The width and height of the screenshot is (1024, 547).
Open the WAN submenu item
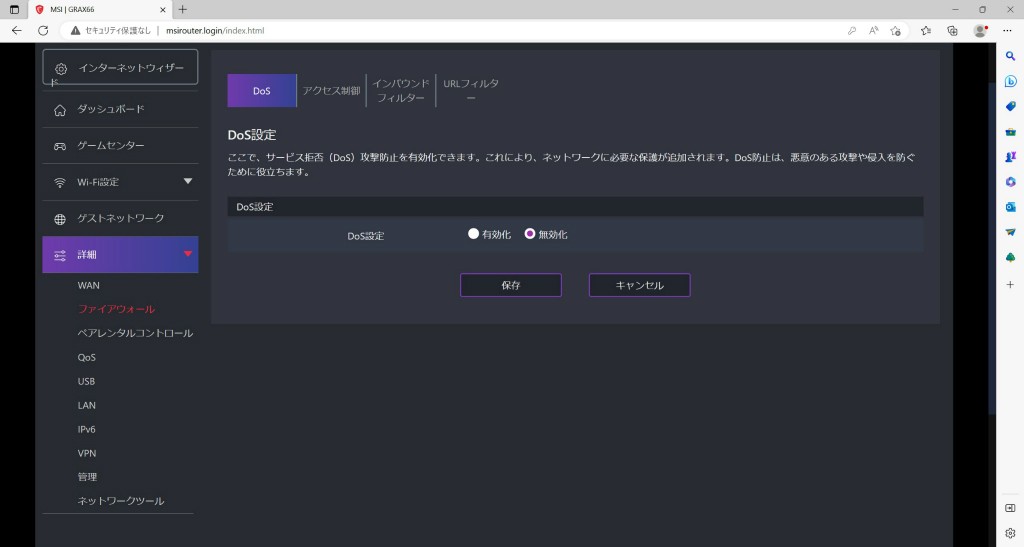89,285
